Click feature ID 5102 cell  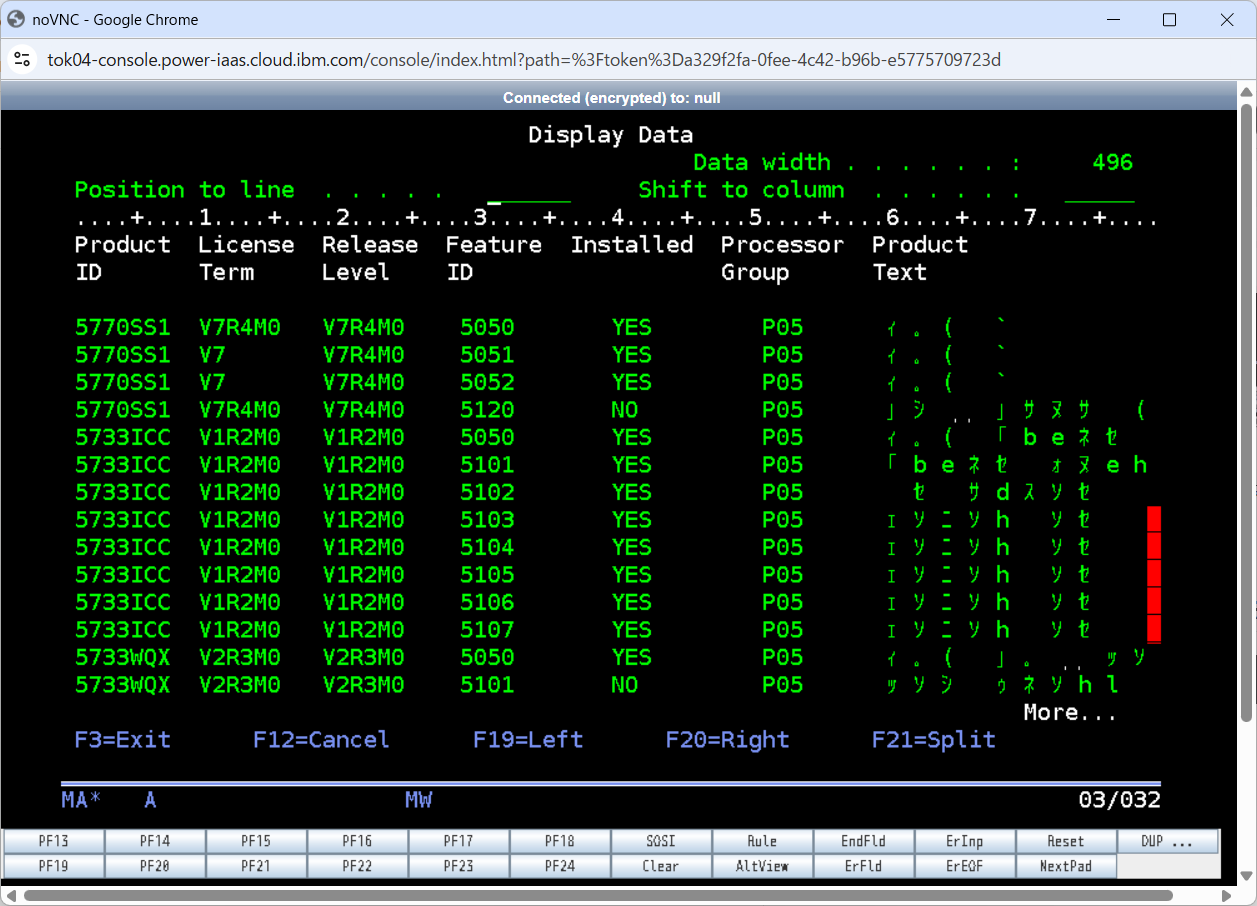pyautogui.click(x=487, y=493)
